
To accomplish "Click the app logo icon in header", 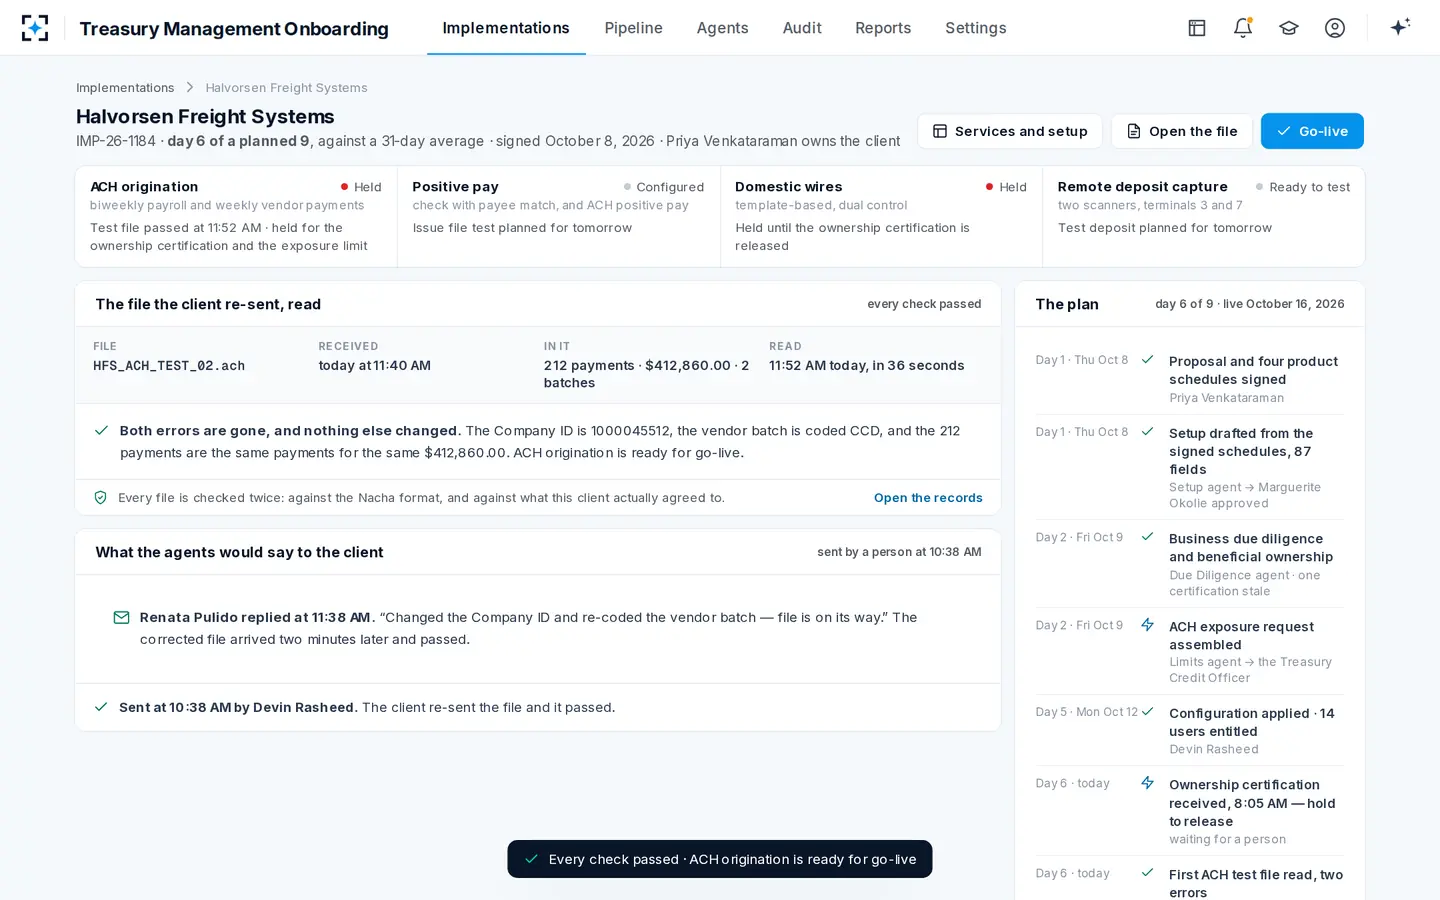I will coord(35,28).
